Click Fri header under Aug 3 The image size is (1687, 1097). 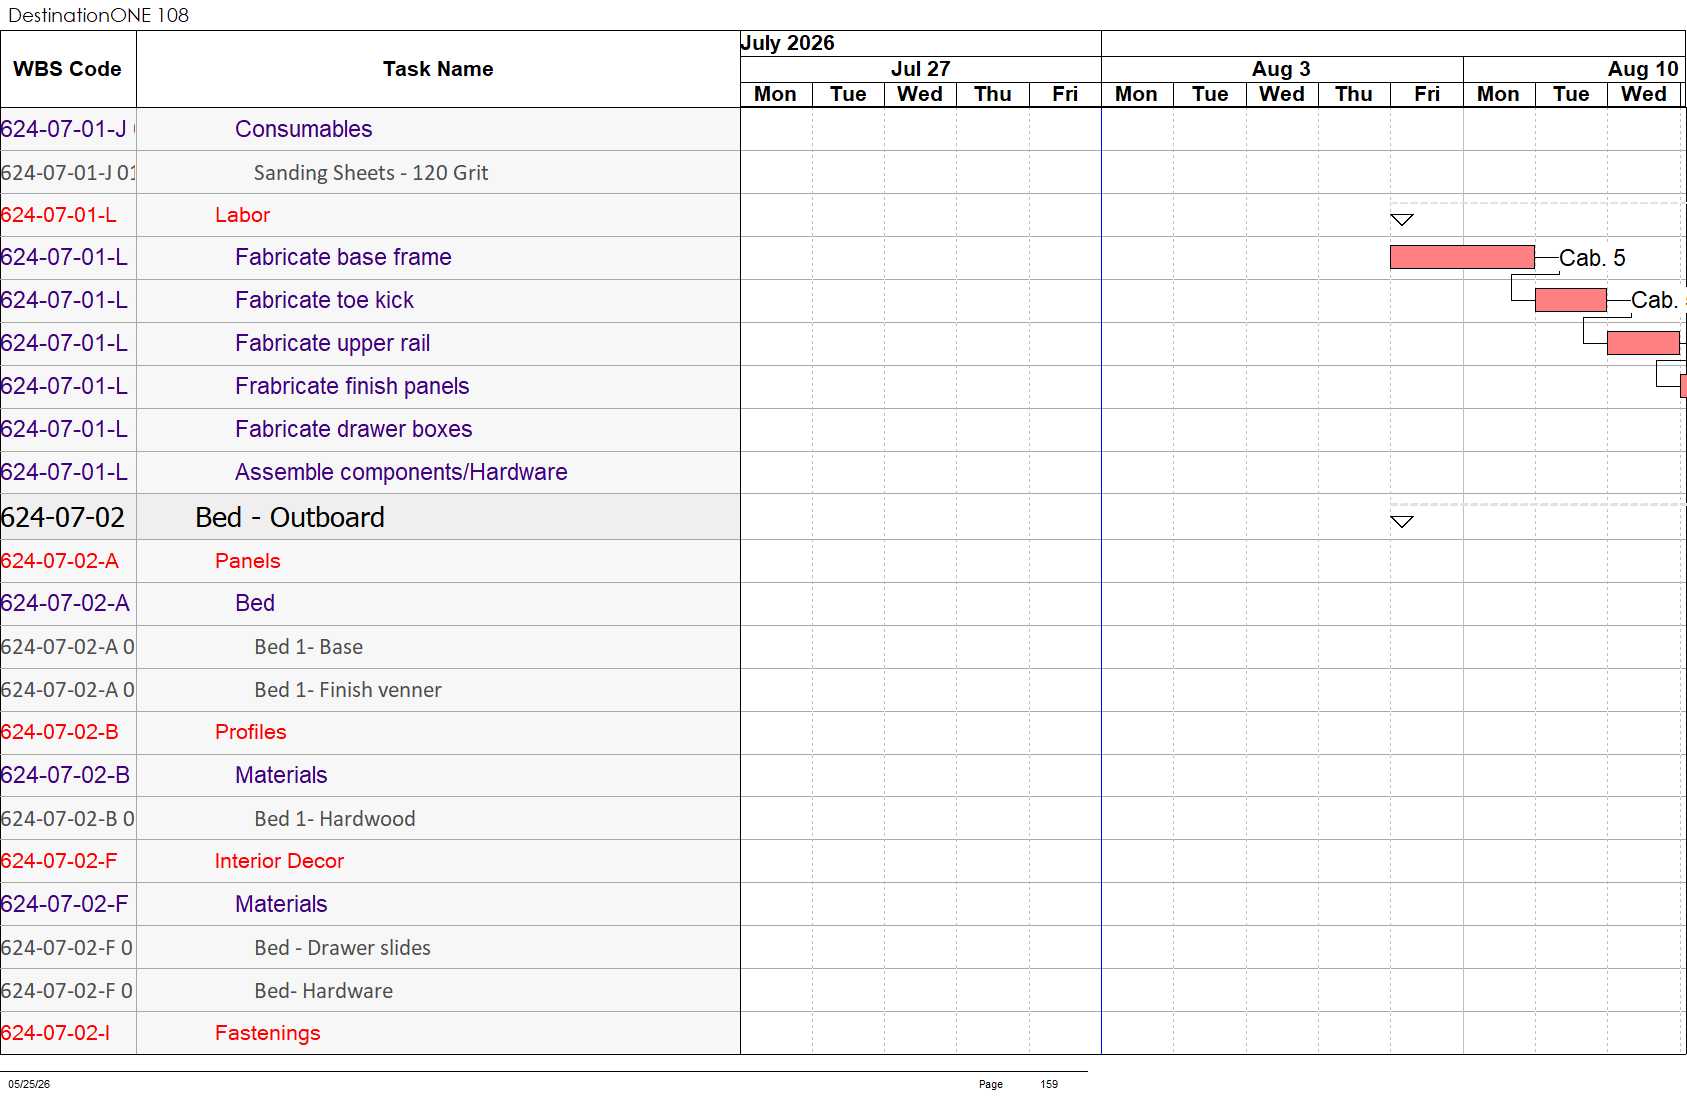(1427, 94)
